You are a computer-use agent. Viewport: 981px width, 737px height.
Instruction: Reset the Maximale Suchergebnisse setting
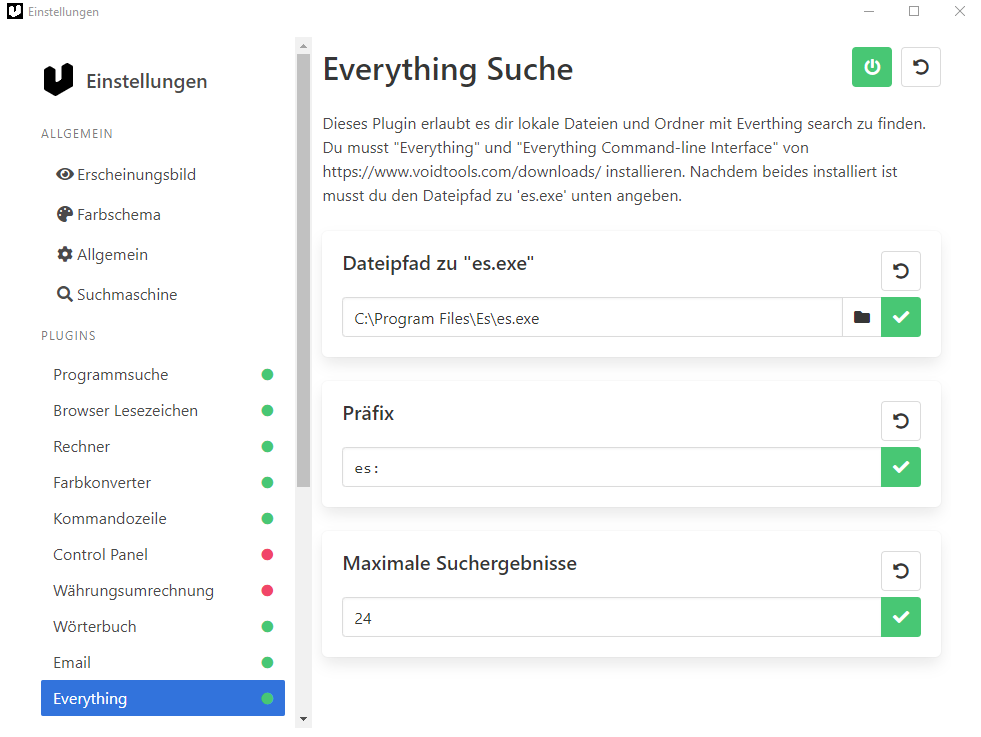point(900,571)
